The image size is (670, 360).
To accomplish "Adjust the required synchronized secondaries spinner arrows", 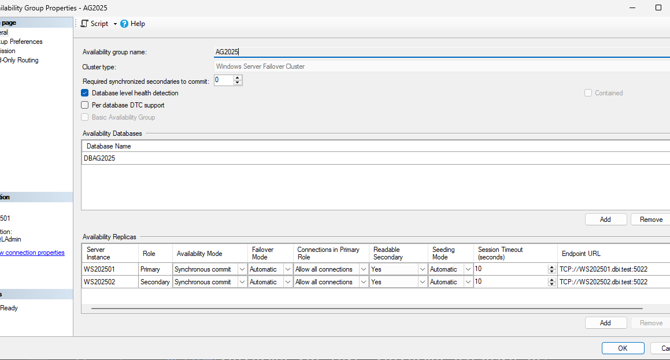I will [x=238, y=80].
